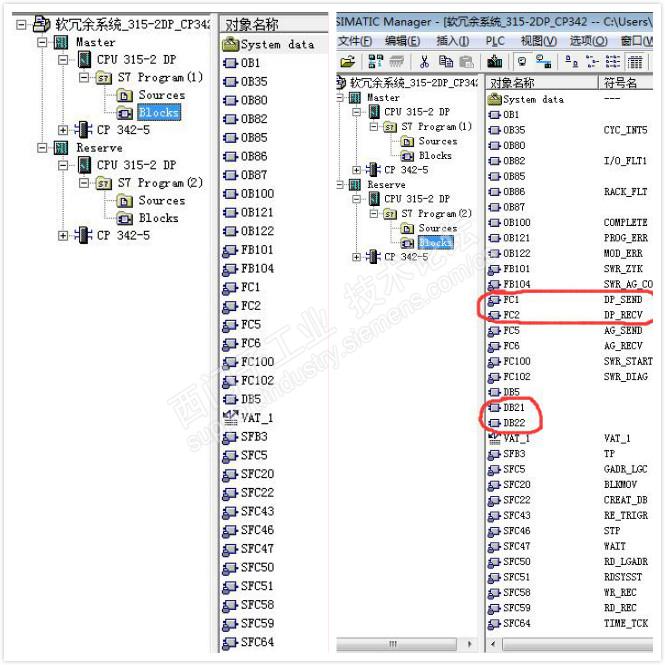Image resolution: width=665 pixels, height=665 pixels.
Task: Click the FB101 icon in the SWR_ZYK row
Action: pos(494,269)
